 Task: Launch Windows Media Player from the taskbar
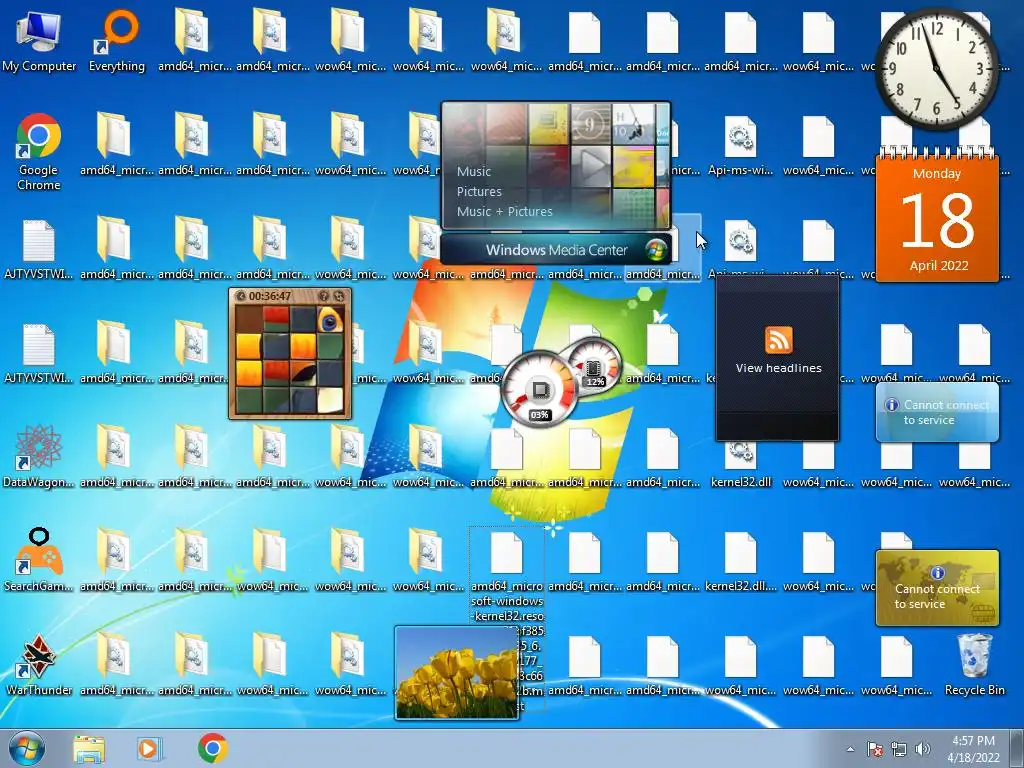(x=150, y=748)
